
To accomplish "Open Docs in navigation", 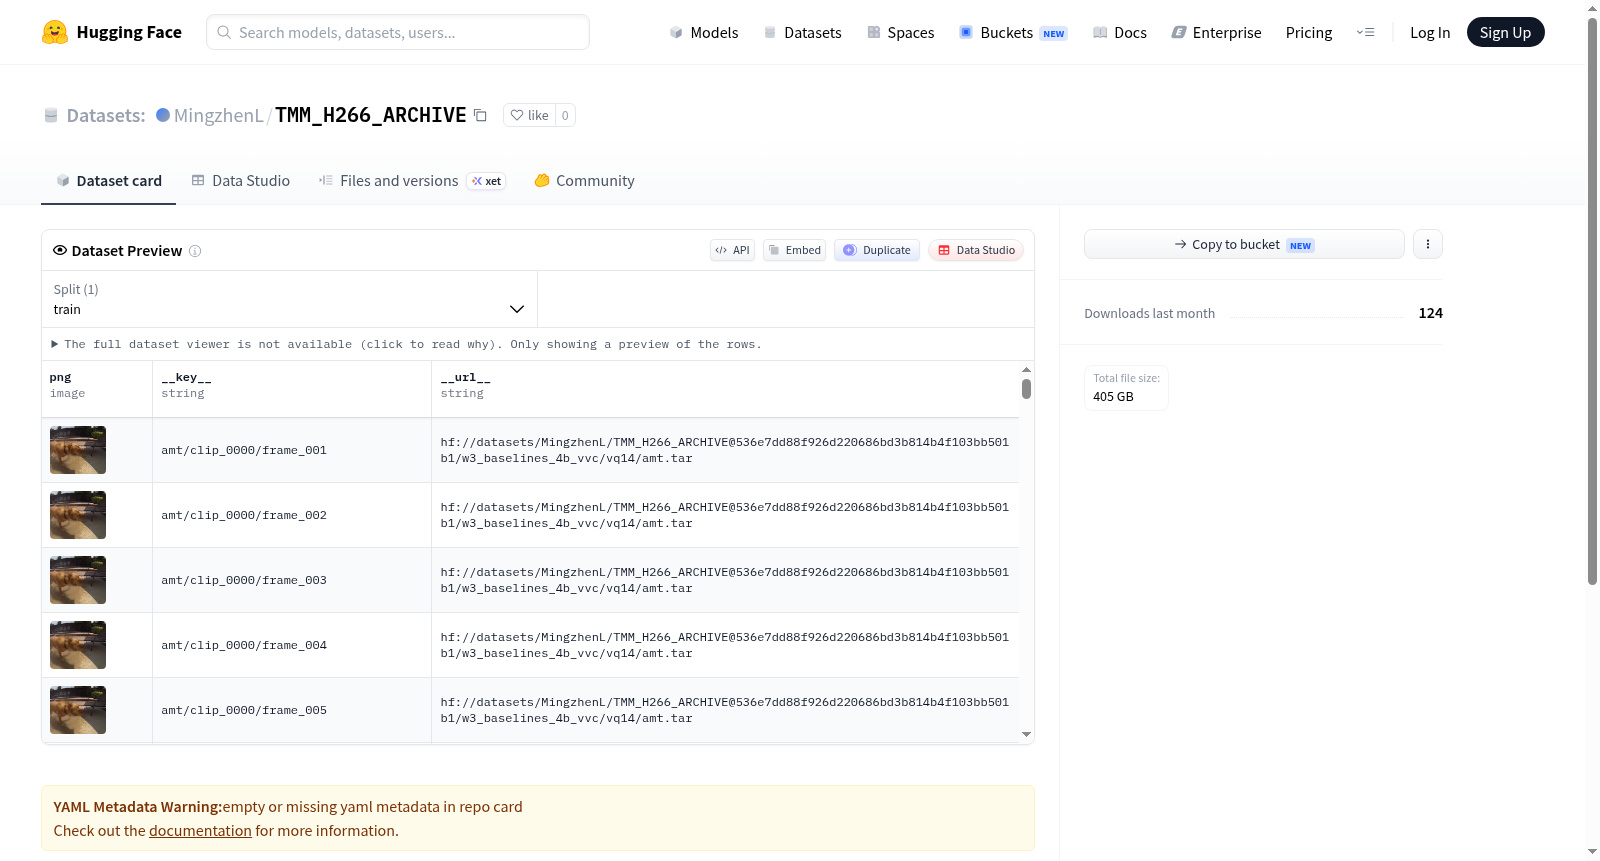I will pos(1120,32).
